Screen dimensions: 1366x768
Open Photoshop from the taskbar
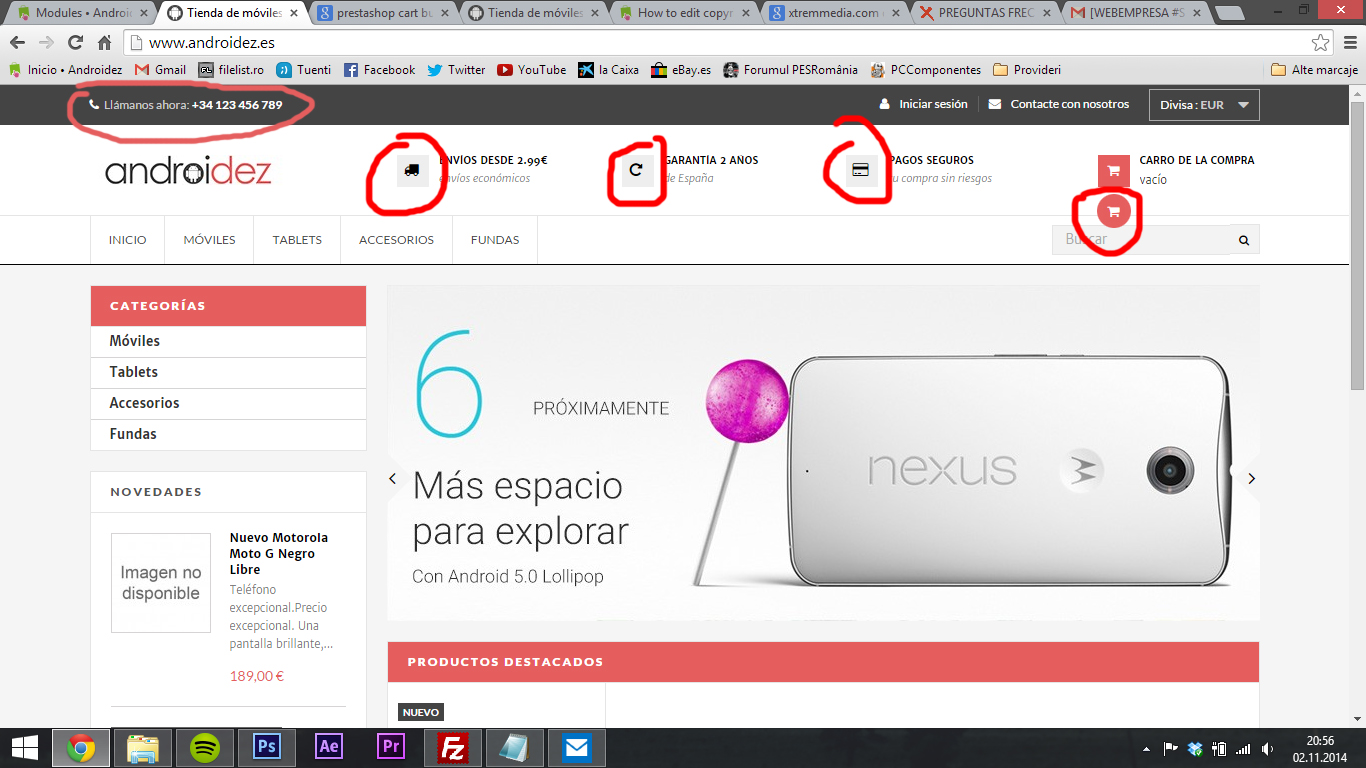267,748
